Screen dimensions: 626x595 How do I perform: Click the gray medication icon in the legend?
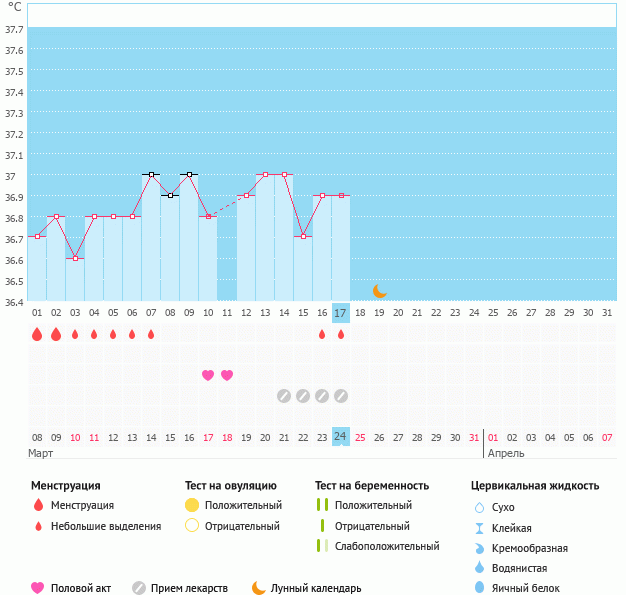tap(139, 588)
